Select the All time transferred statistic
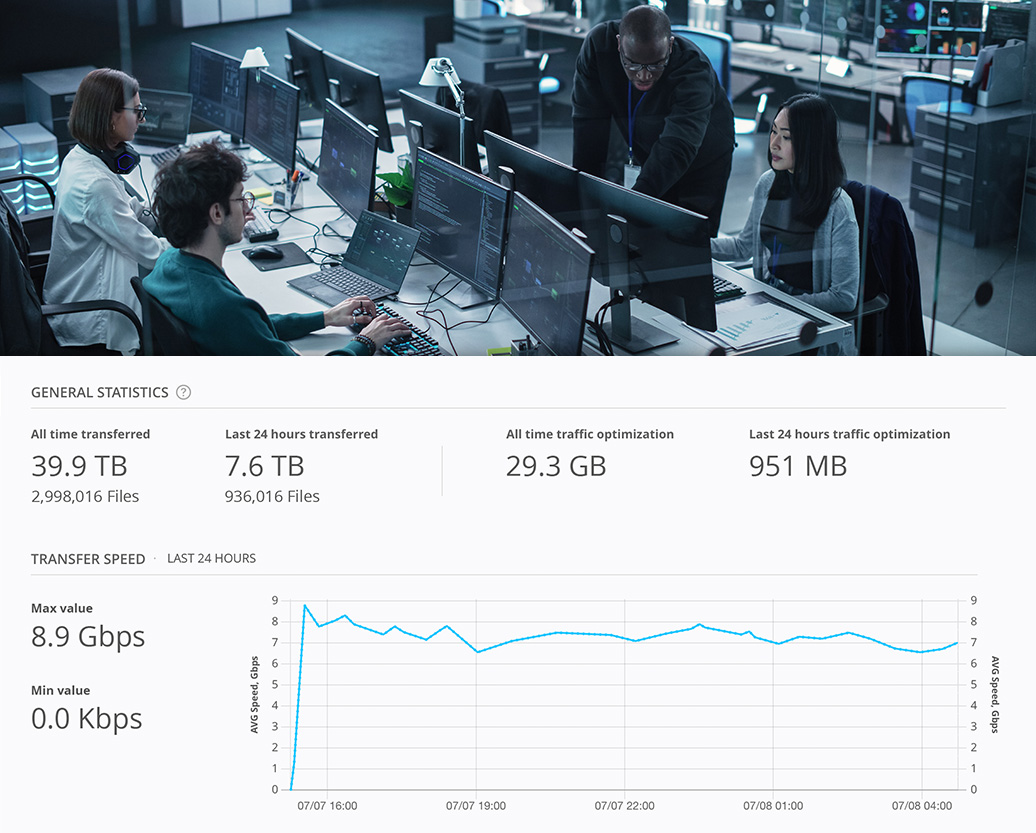This screenshot has width=1036, height=833. tap(90, 434)
